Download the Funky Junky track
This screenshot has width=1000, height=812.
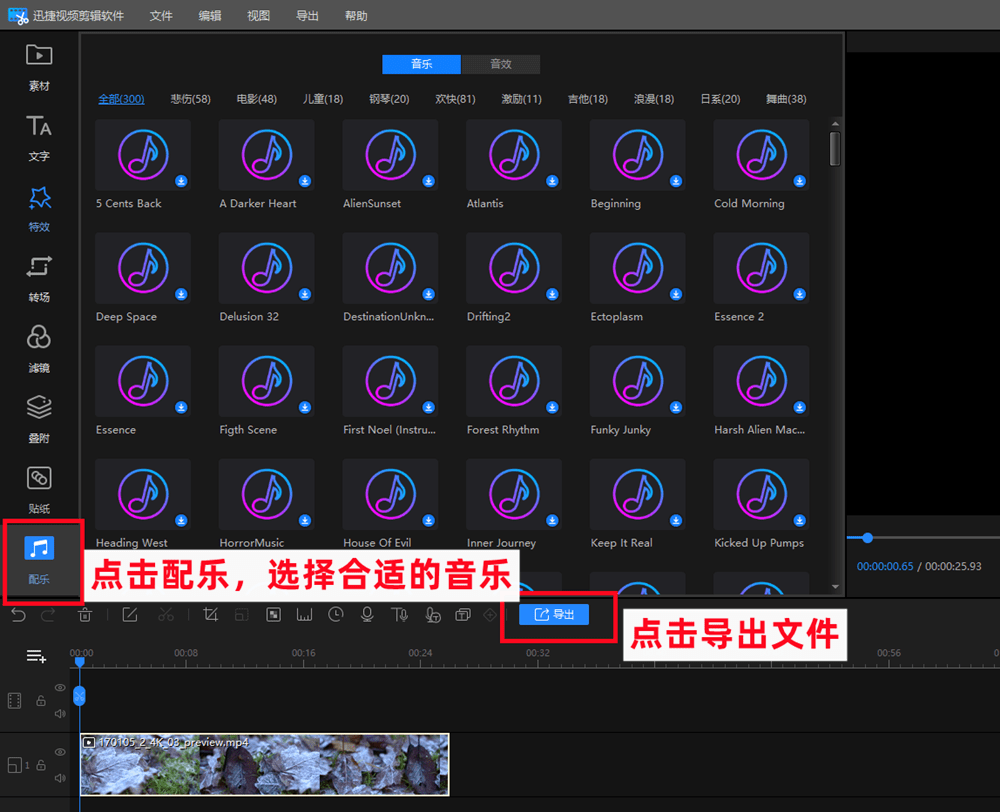click(676, 408)
